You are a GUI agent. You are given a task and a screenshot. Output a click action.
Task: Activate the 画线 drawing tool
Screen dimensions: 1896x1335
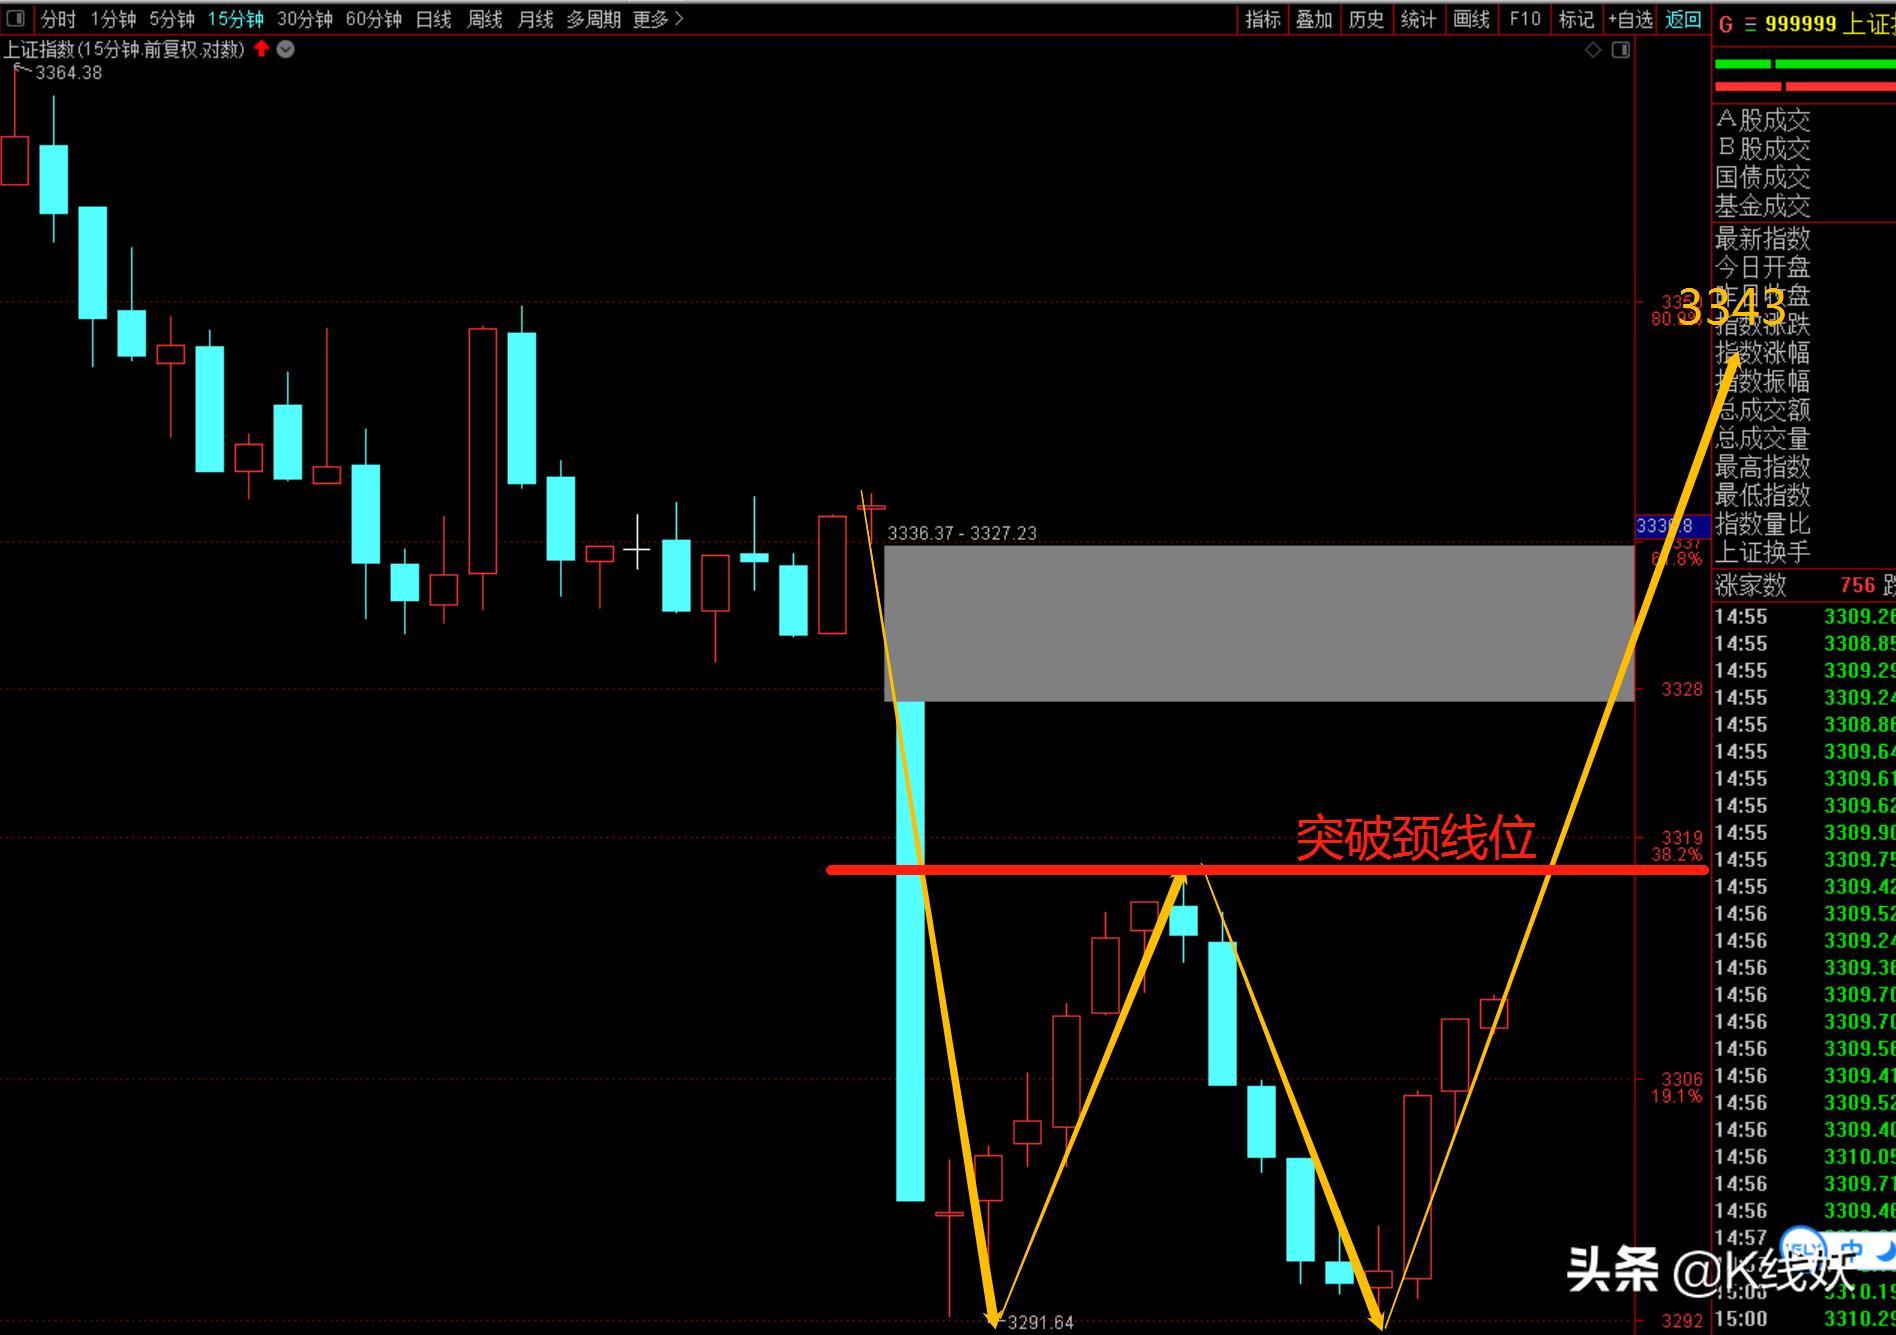click(x=1472, y=19)
